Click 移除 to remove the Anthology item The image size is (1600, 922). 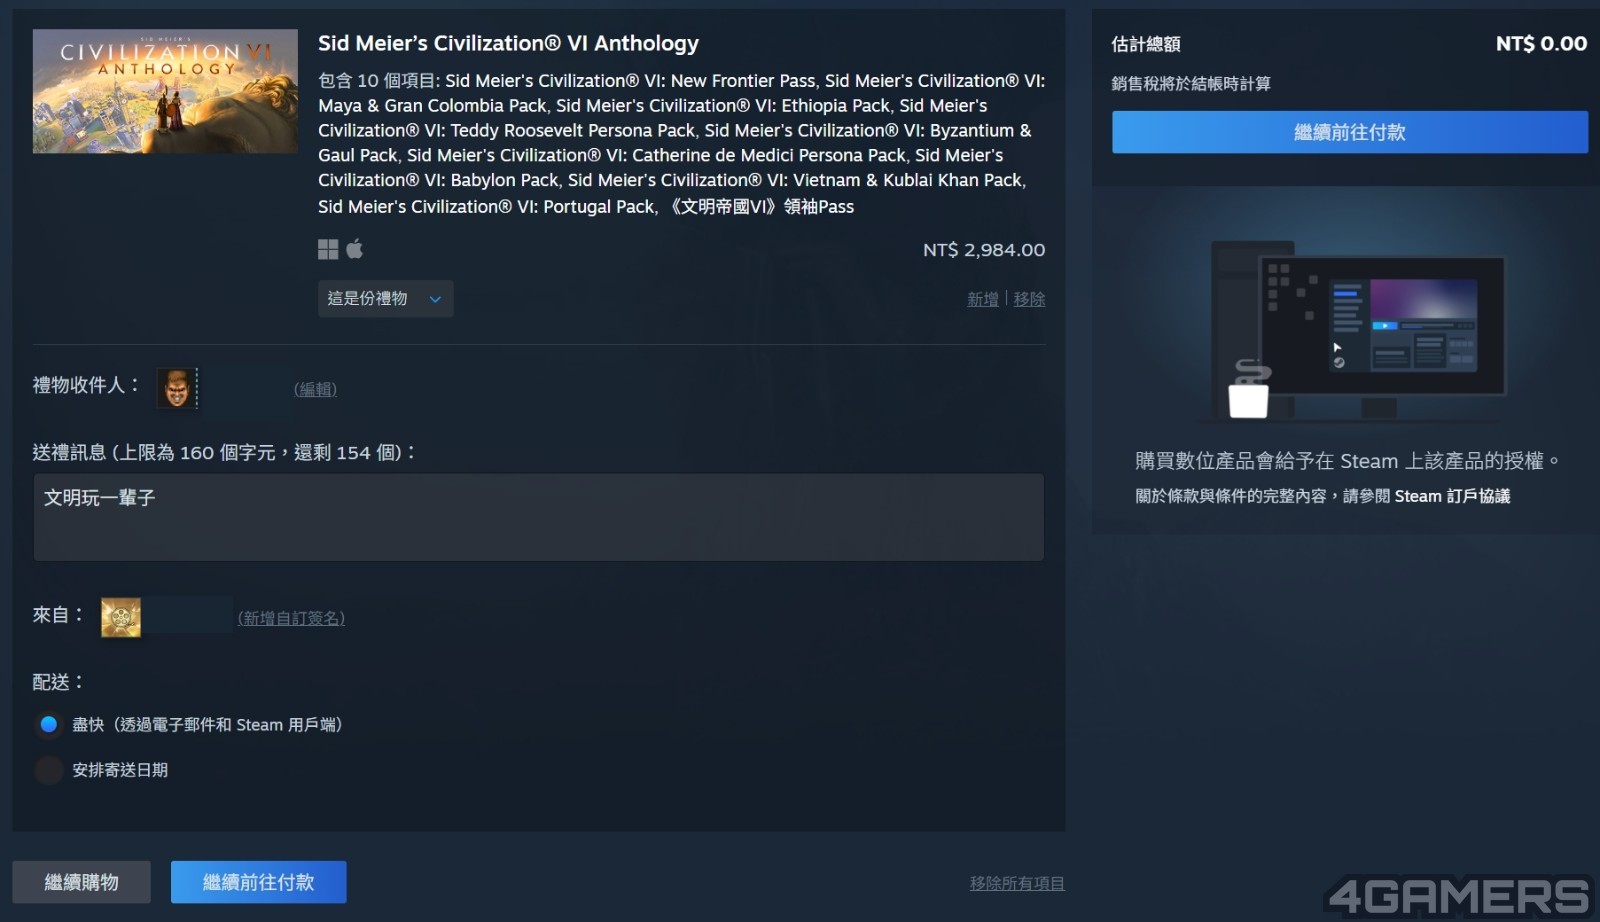(x=1029, y=299)
